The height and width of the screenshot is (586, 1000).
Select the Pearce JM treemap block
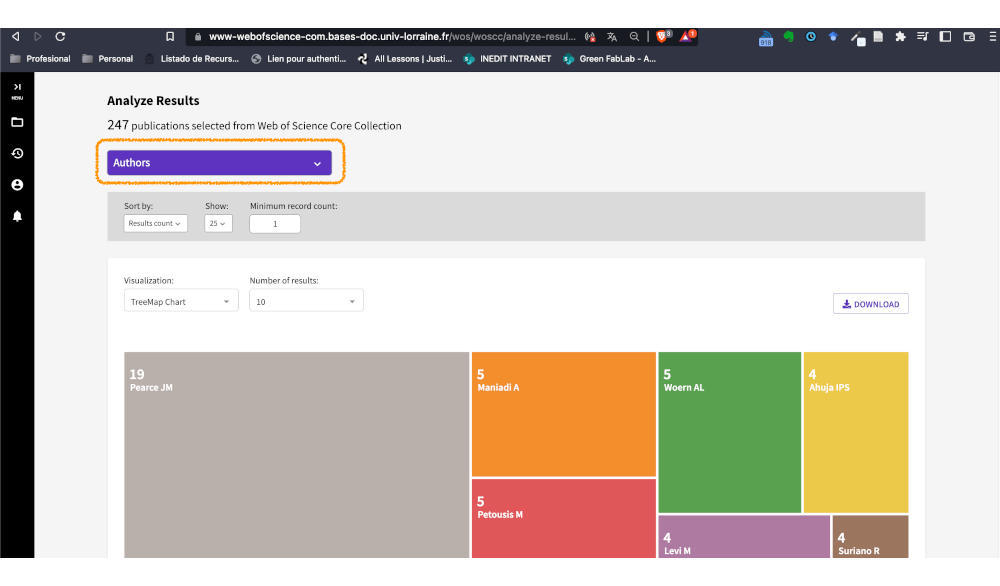click(296, 455)
